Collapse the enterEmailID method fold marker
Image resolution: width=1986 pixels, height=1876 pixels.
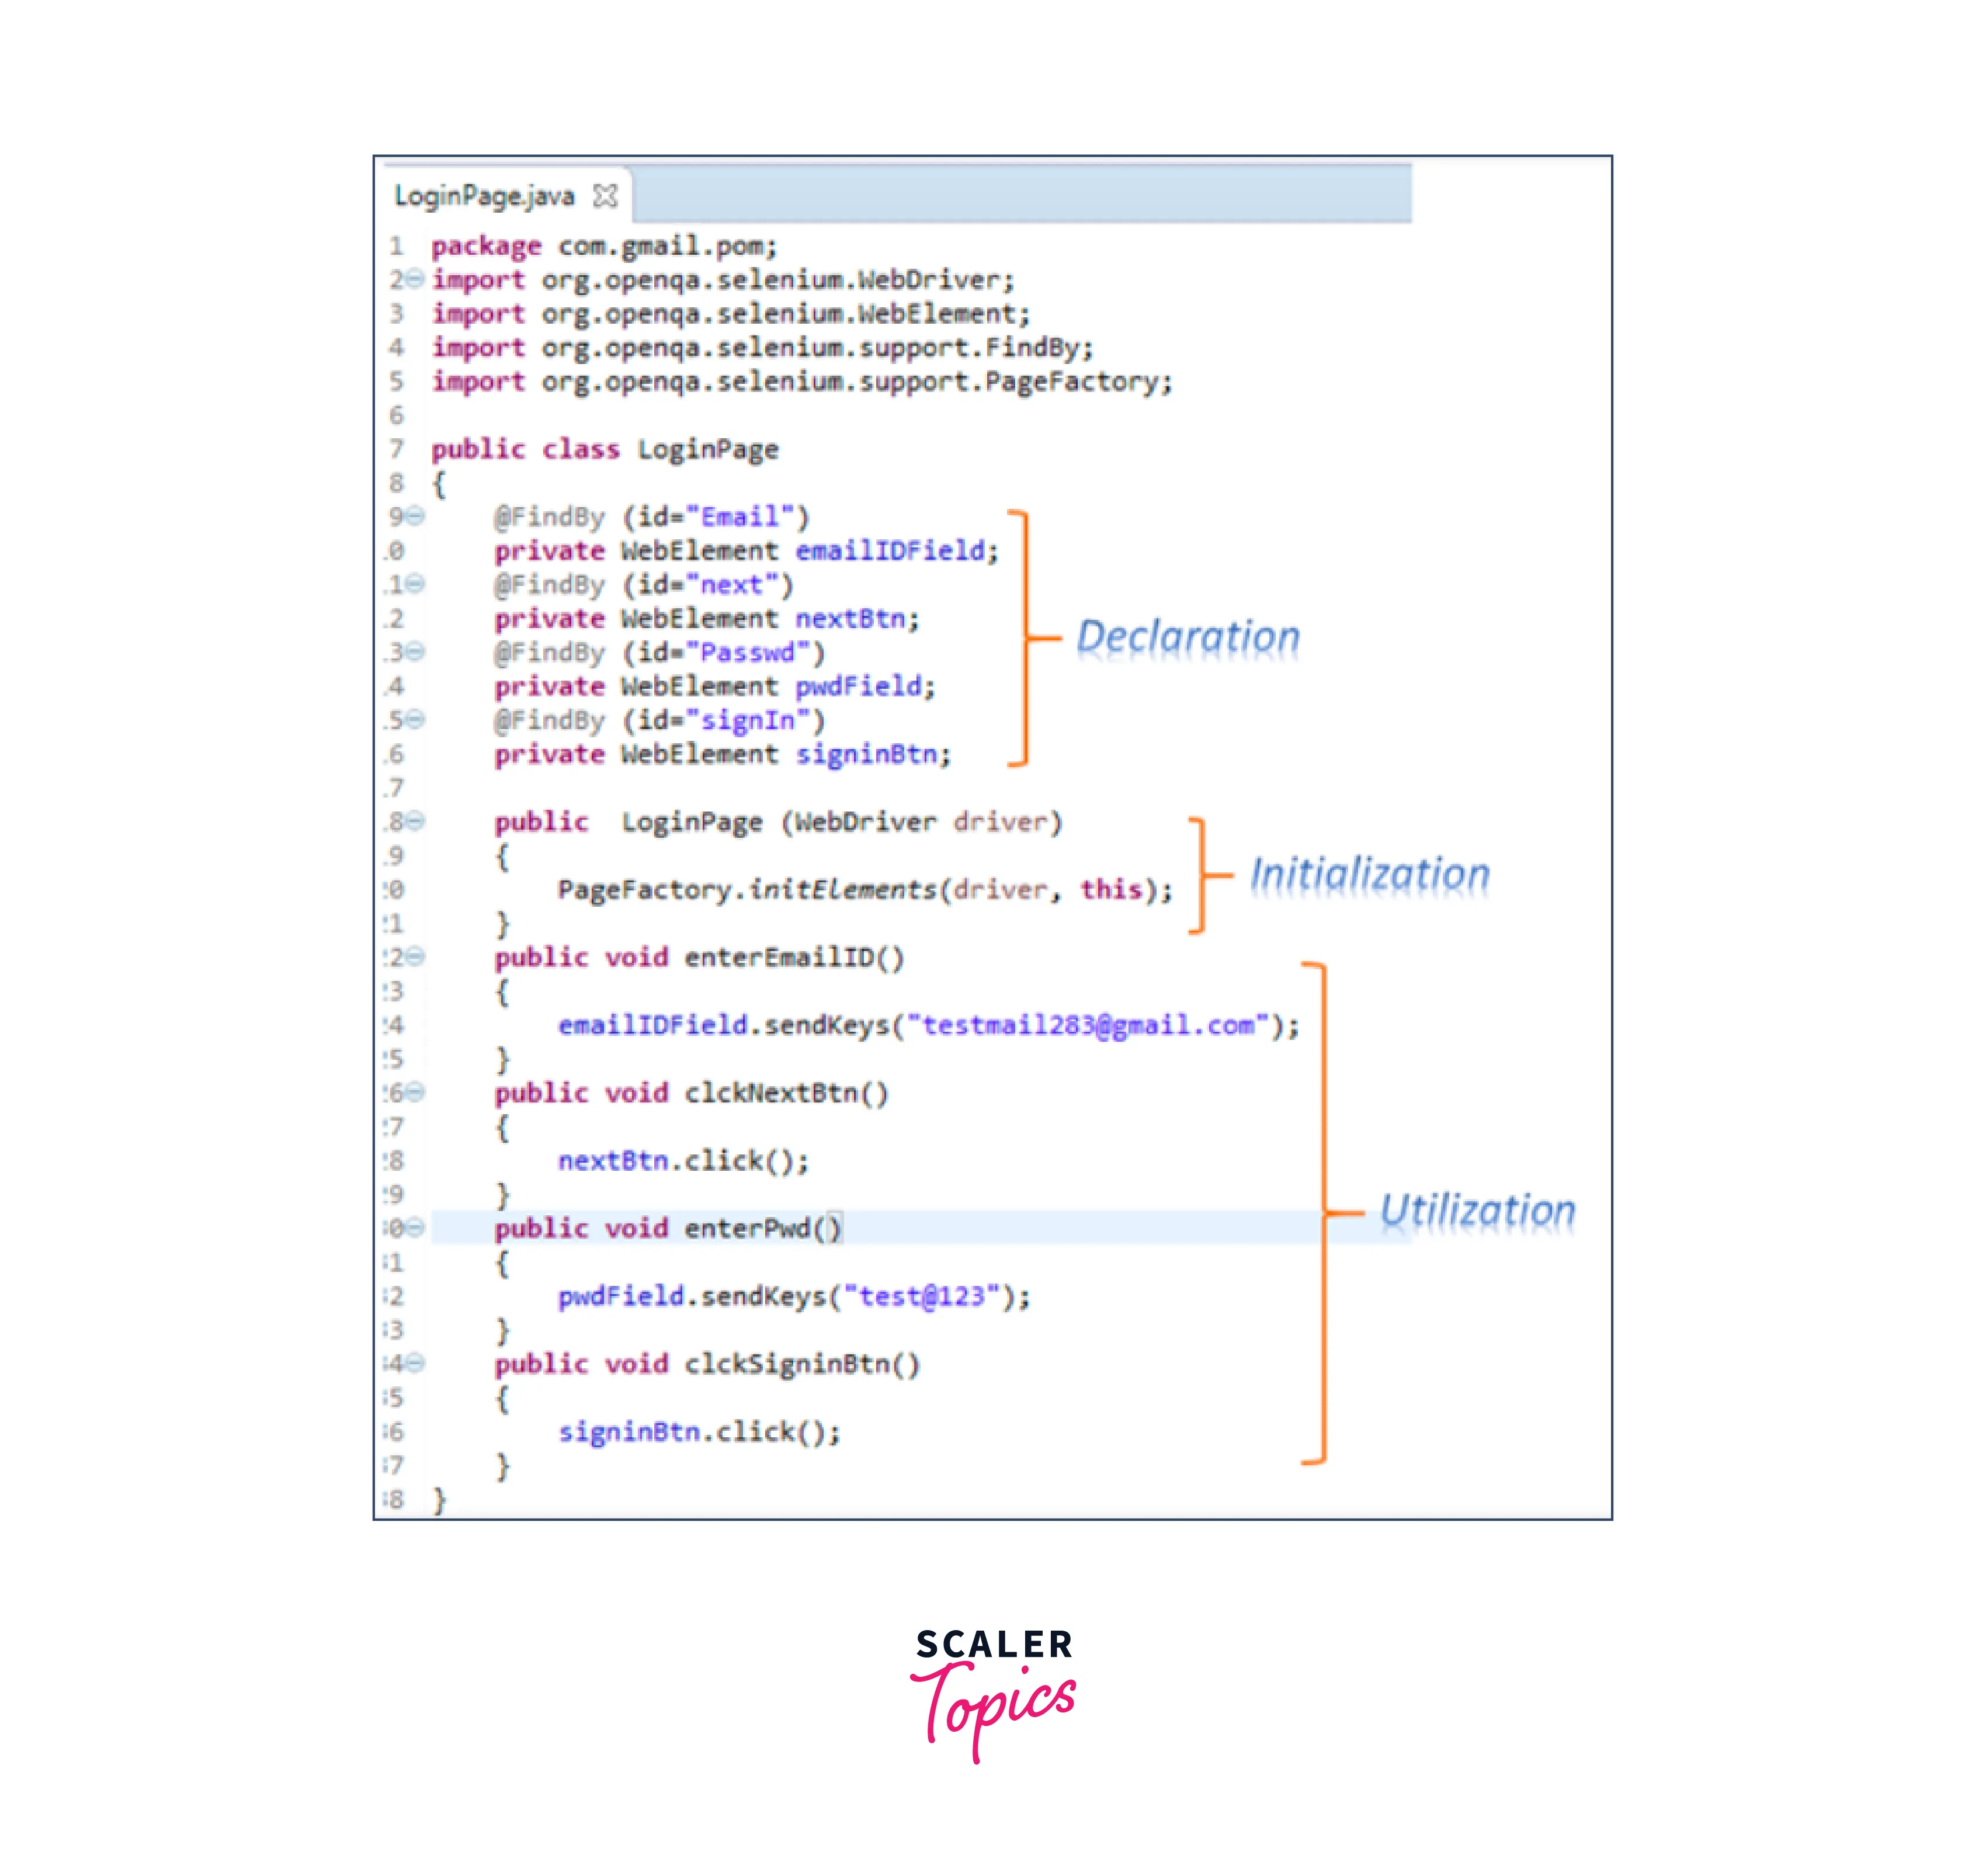click(x=415, y=957)
